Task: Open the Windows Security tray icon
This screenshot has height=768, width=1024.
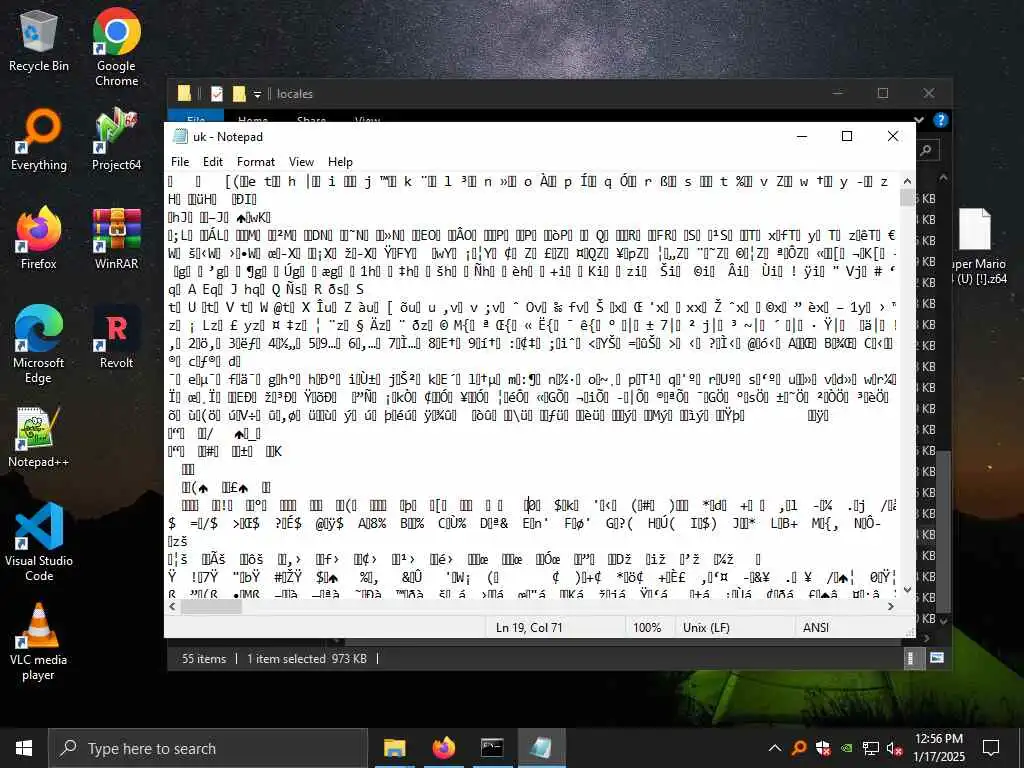Action: 823,748
